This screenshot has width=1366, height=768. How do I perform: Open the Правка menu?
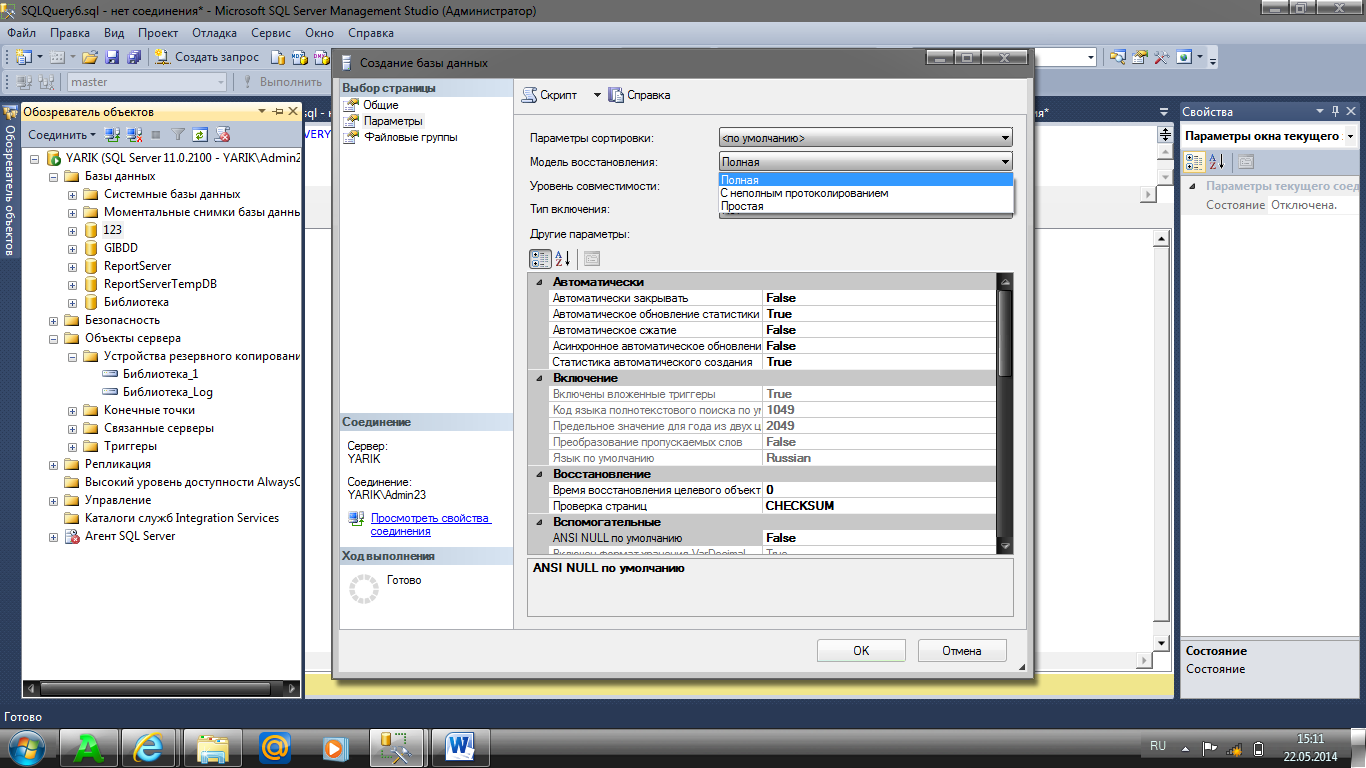(x=70, y=33)
